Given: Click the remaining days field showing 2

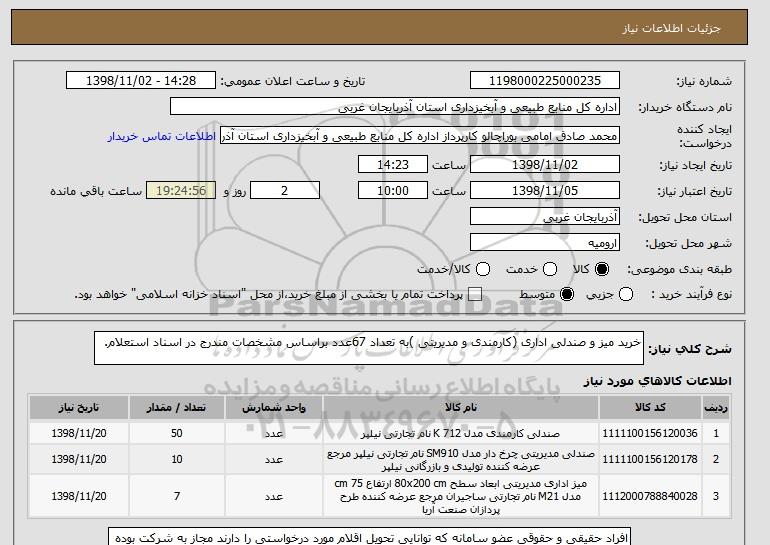Looking at the screenshot, I should click(x=285, y=191).
